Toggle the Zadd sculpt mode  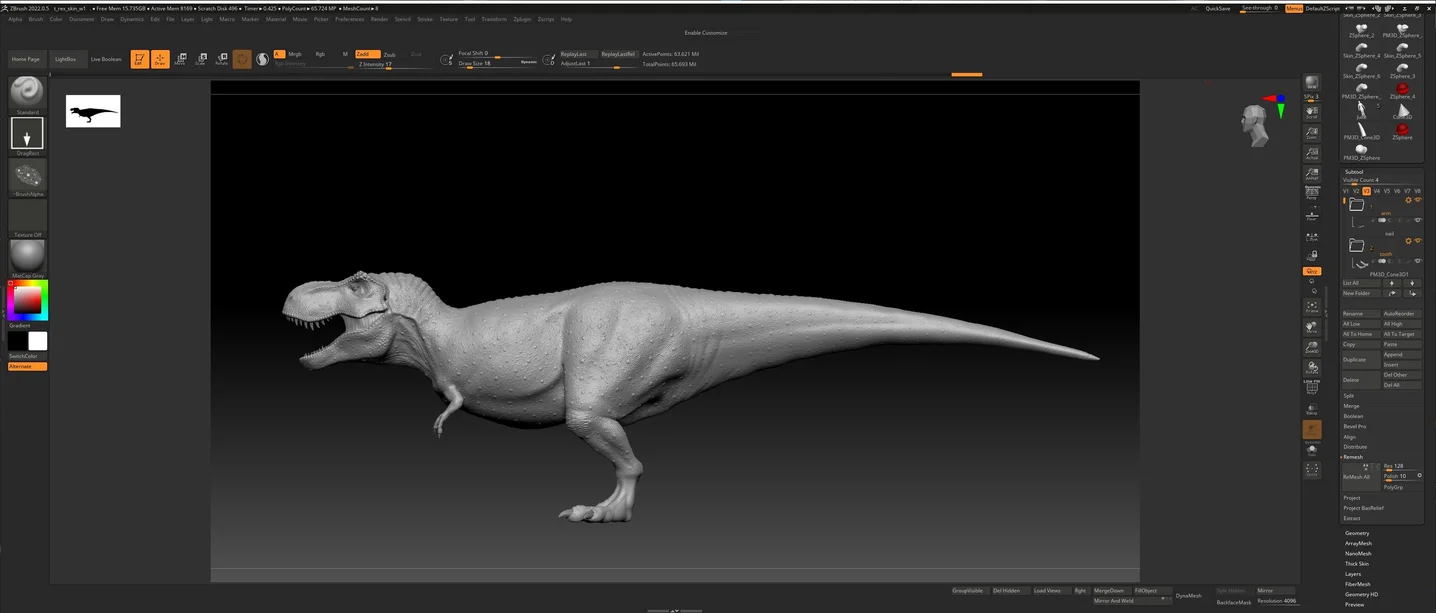coord(366,54)
